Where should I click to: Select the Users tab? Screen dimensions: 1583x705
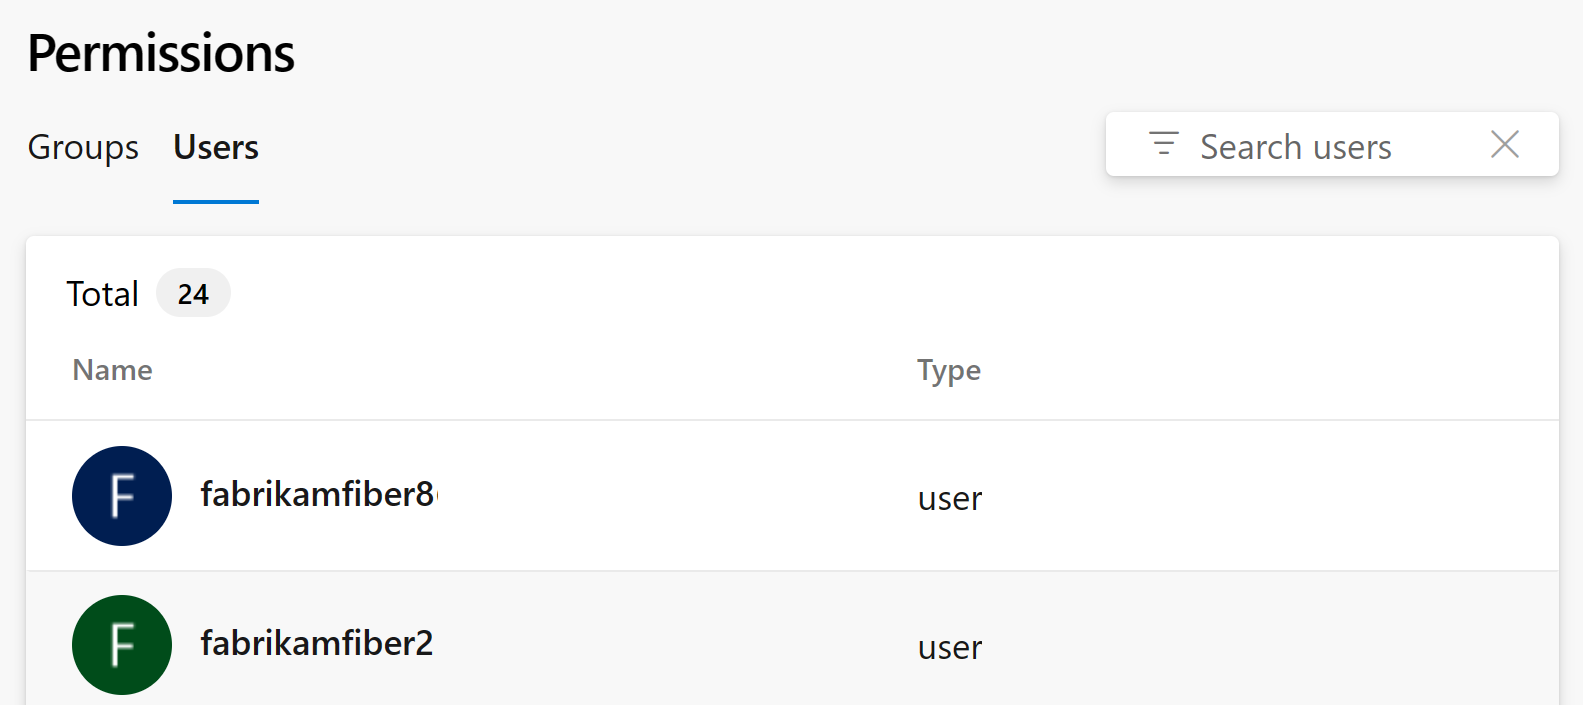(215, 147)
